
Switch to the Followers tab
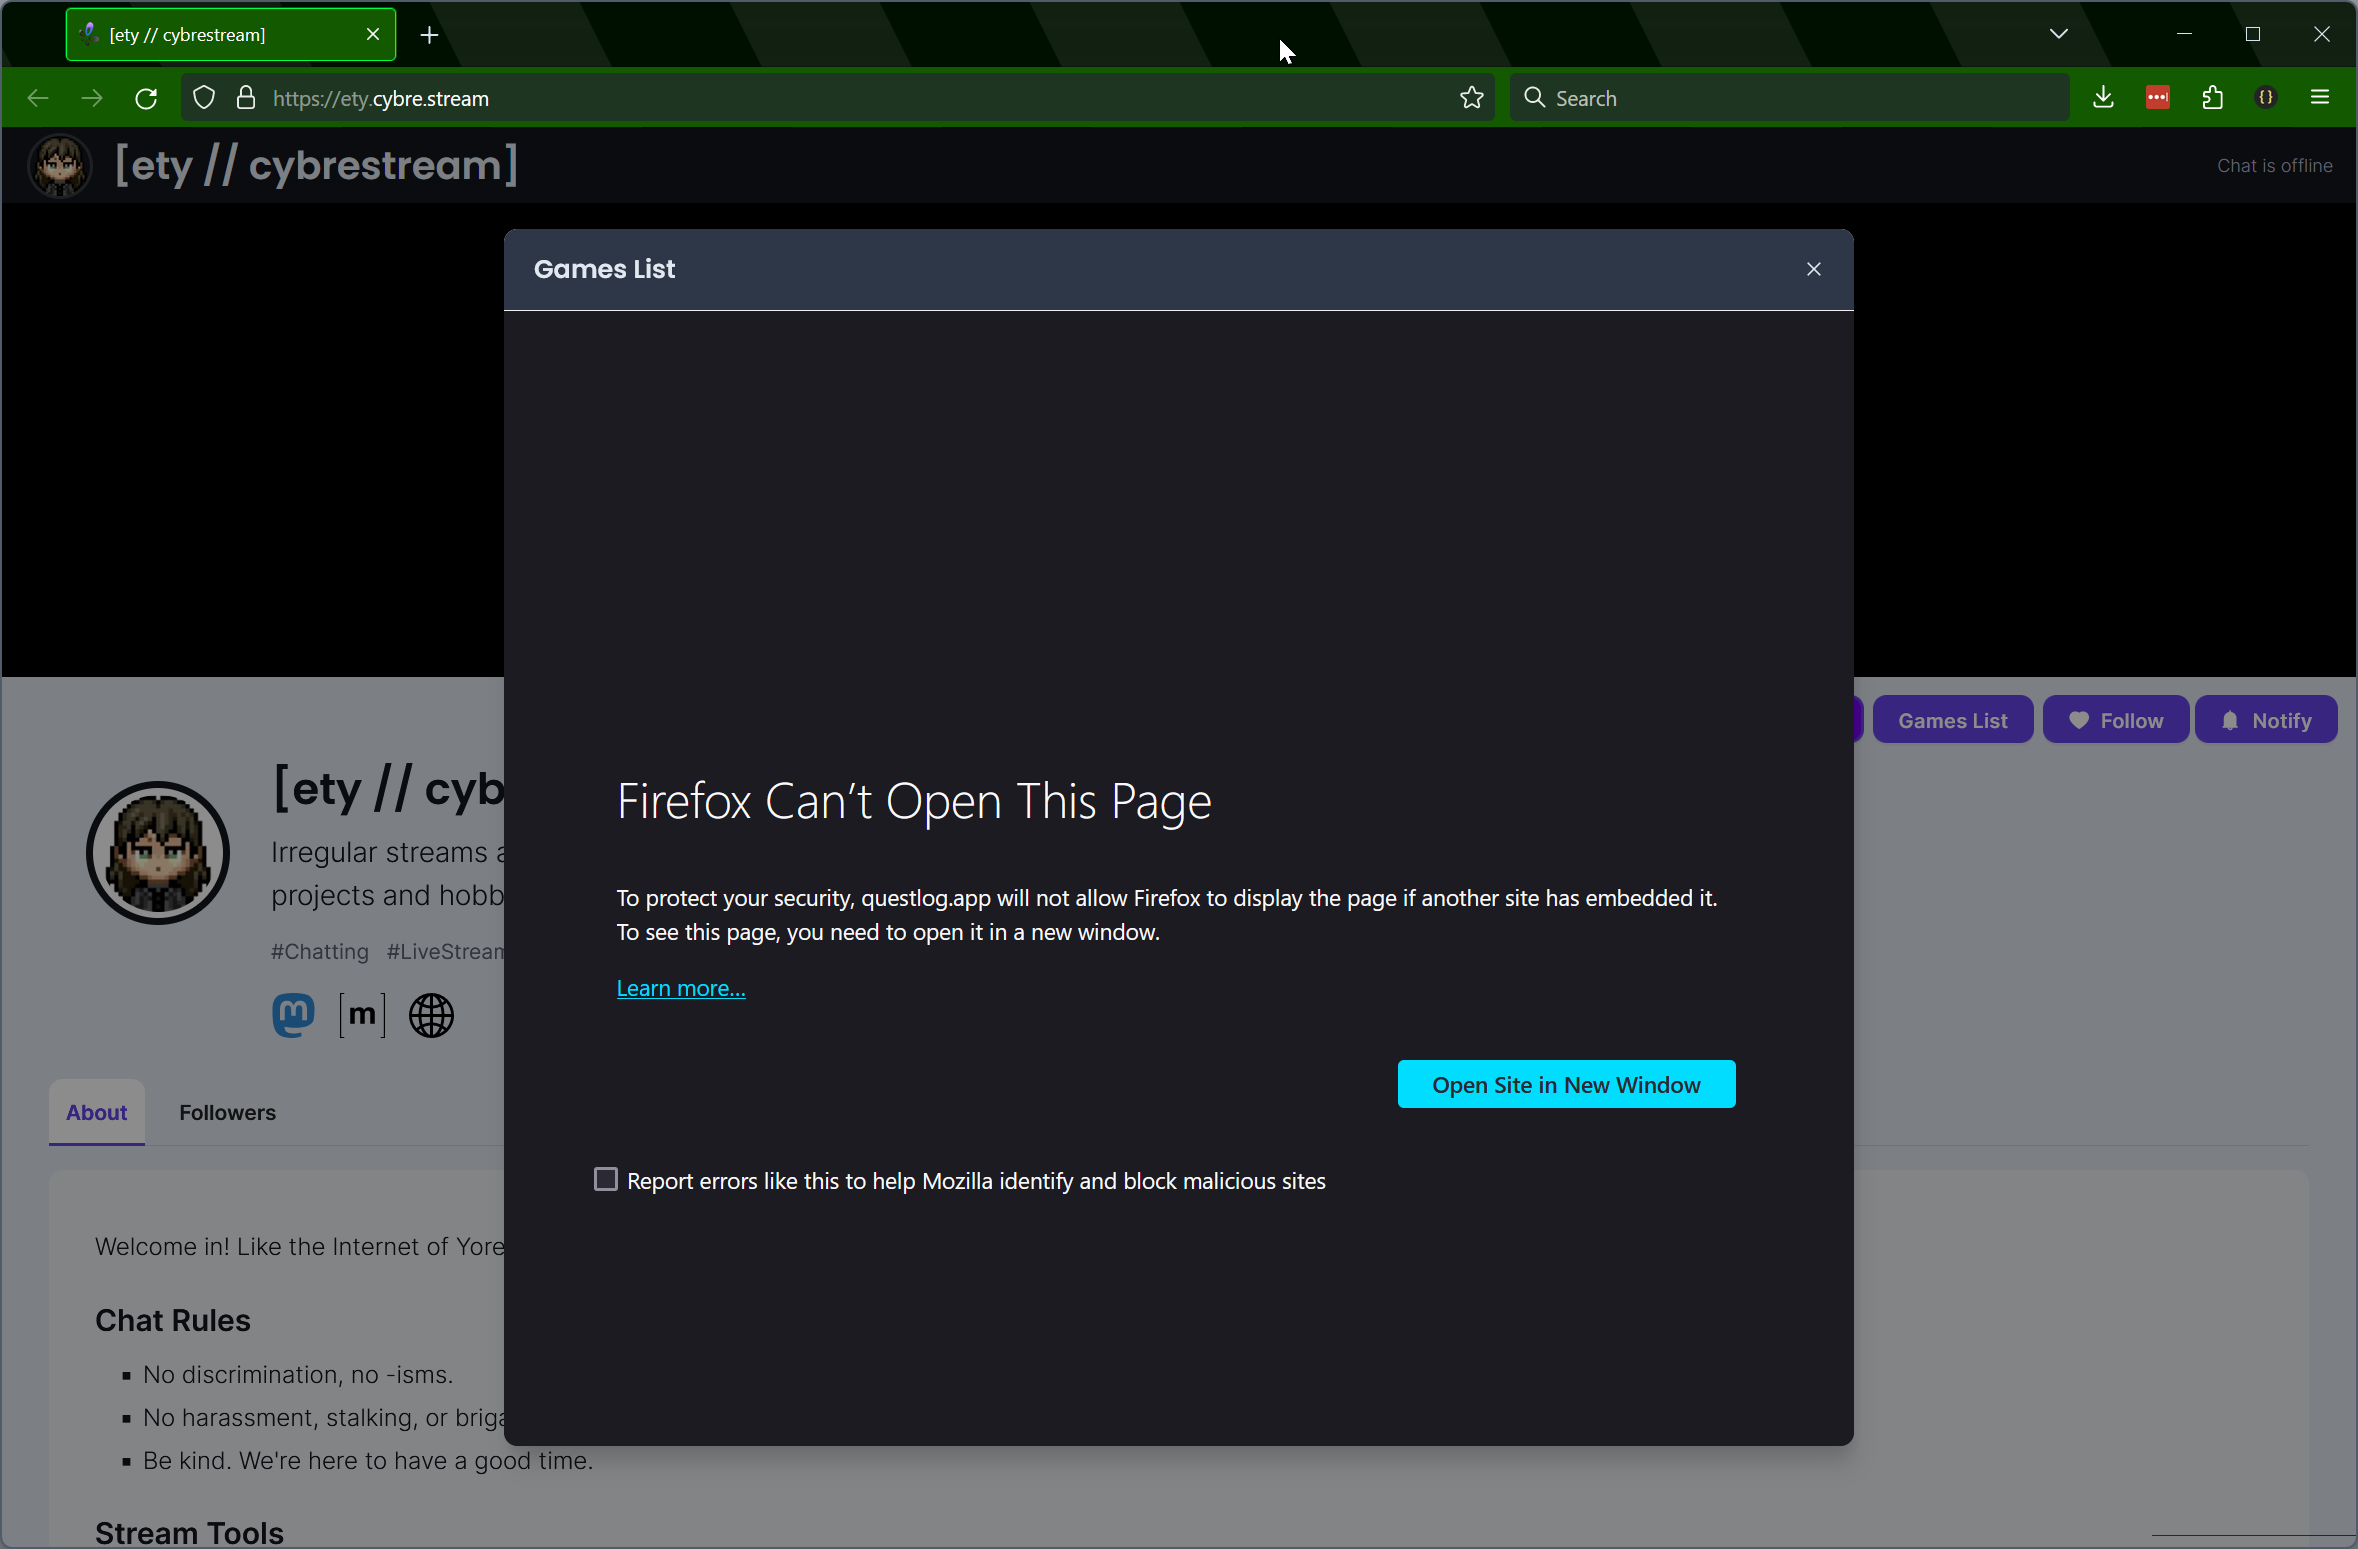(x=227, y=1112)
